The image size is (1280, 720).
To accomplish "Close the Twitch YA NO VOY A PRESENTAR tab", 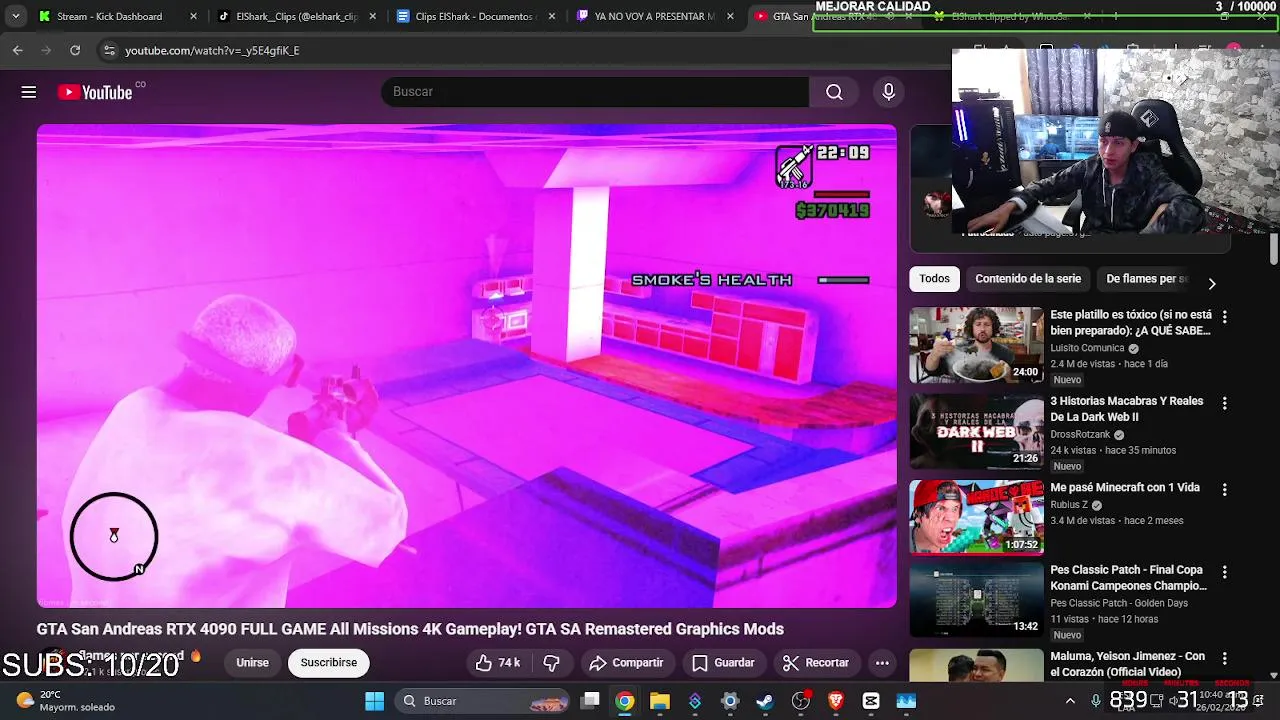I will [x=730, y=16].
